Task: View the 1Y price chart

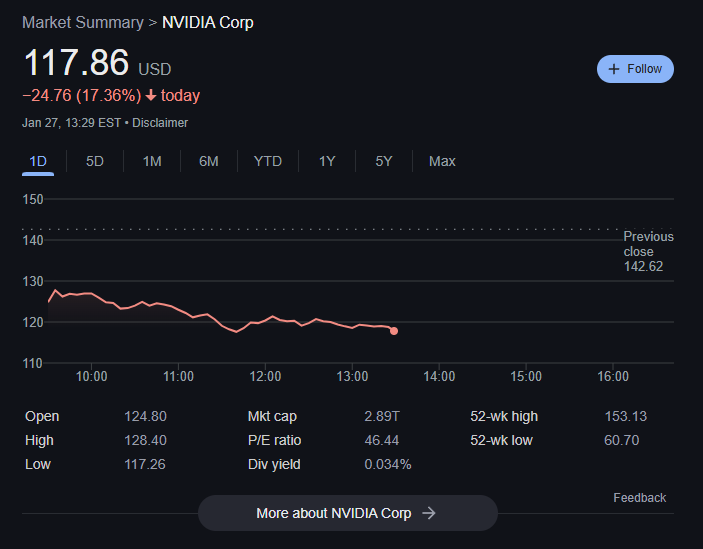Action: (x=327, y=161)
